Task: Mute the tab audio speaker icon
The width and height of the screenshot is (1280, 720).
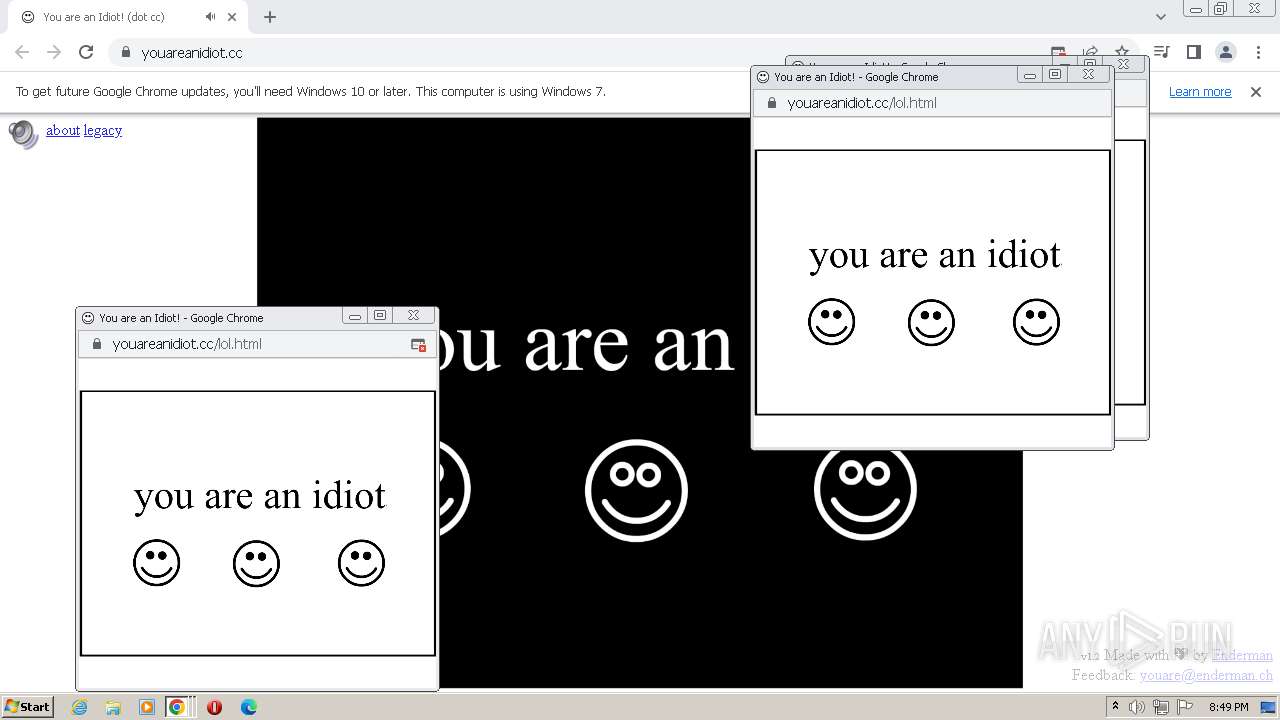Action: pos(210,17)
